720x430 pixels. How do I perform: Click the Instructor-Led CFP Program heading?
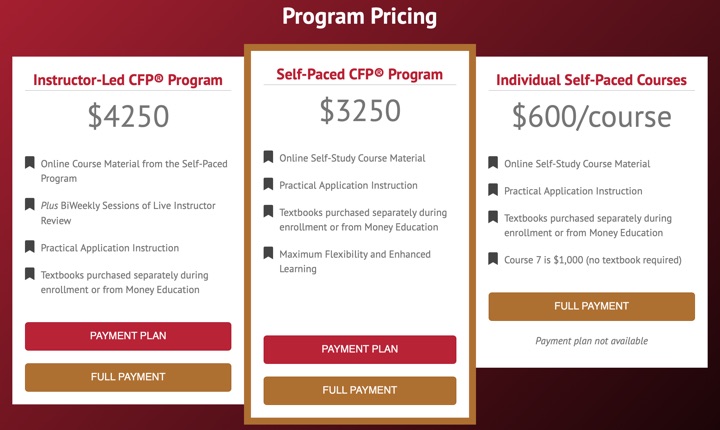click(128, 80)
